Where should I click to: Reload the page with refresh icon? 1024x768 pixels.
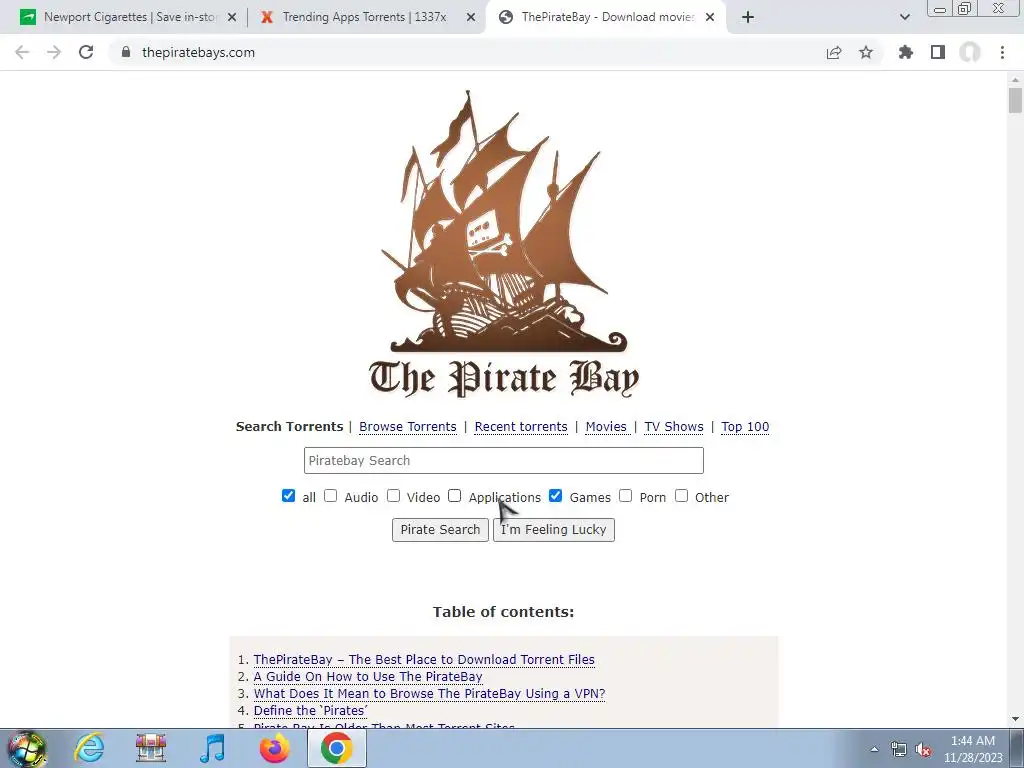(86, 52)
